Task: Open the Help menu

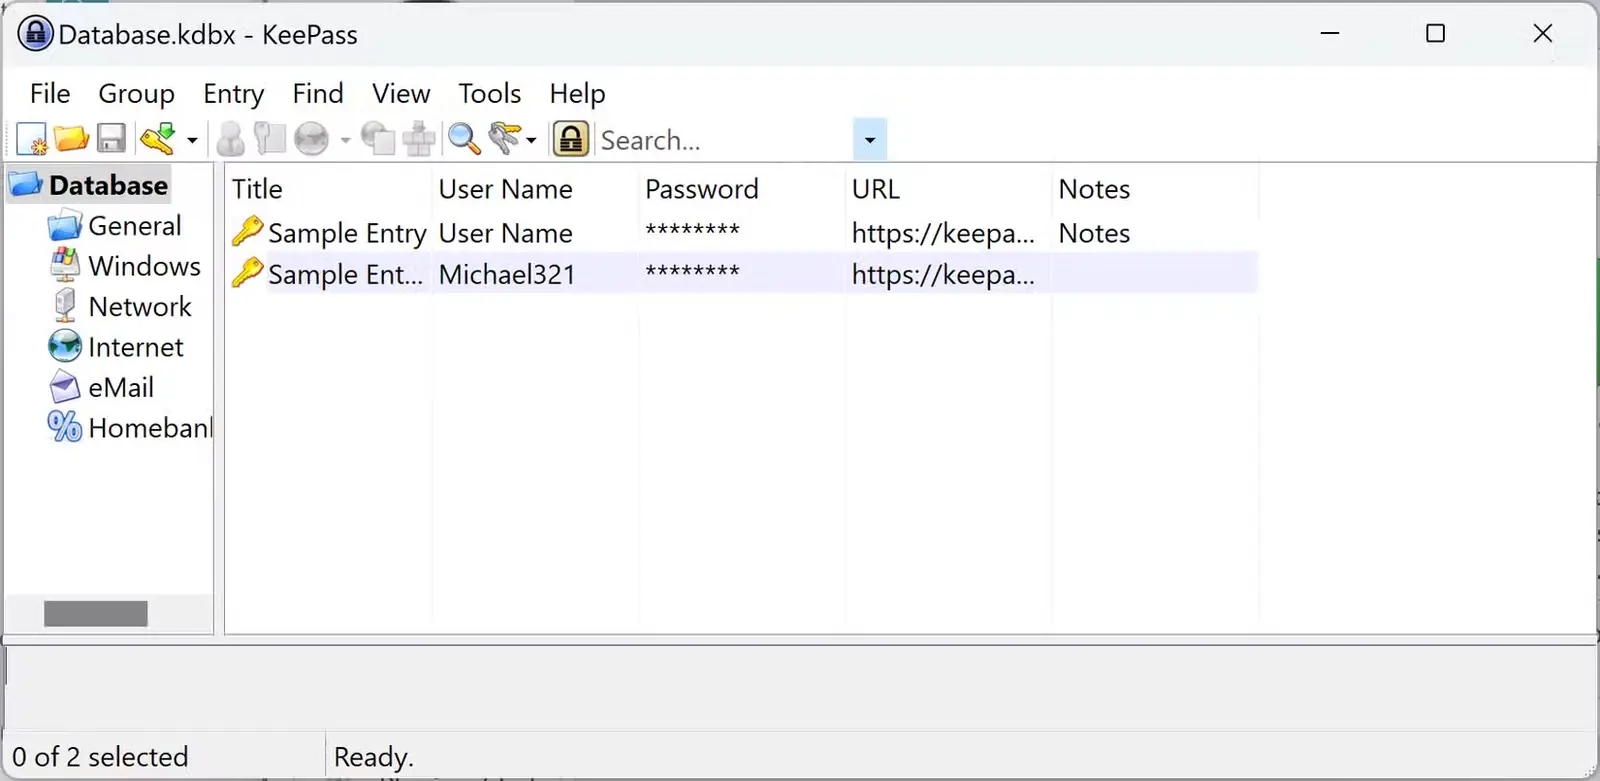Action: pyautogui.click(x=577, y=93)
